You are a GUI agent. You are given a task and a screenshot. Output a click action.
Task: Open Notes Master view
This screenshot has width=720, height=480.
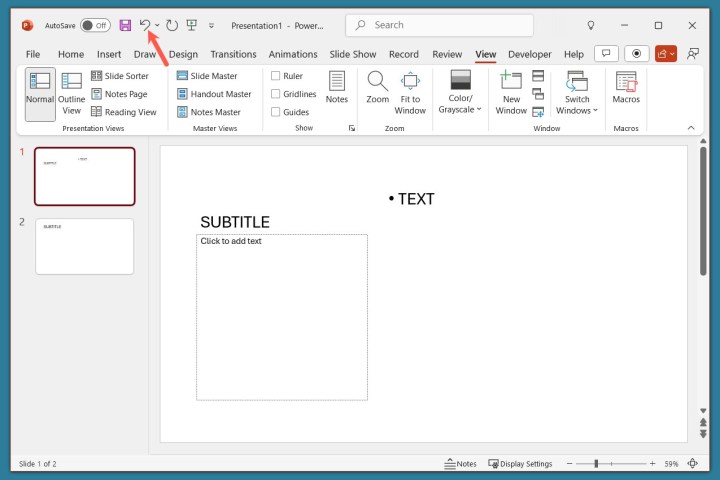click(208, 112)
